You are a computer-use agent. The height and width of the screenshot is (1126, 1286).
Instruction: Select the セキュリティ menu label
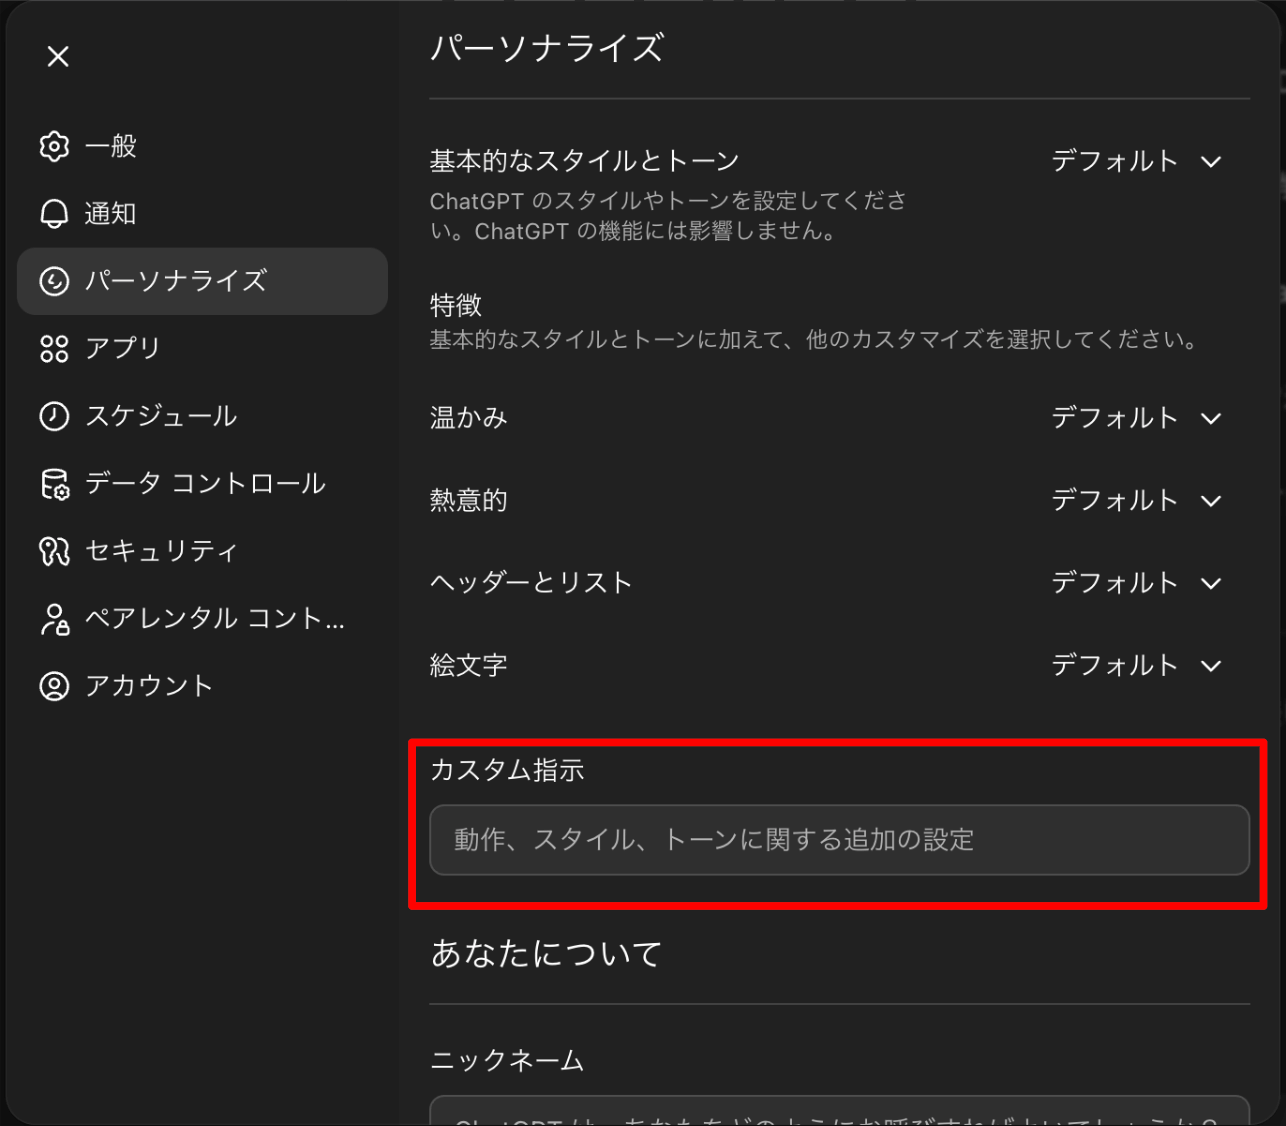[x=161, y=551]
